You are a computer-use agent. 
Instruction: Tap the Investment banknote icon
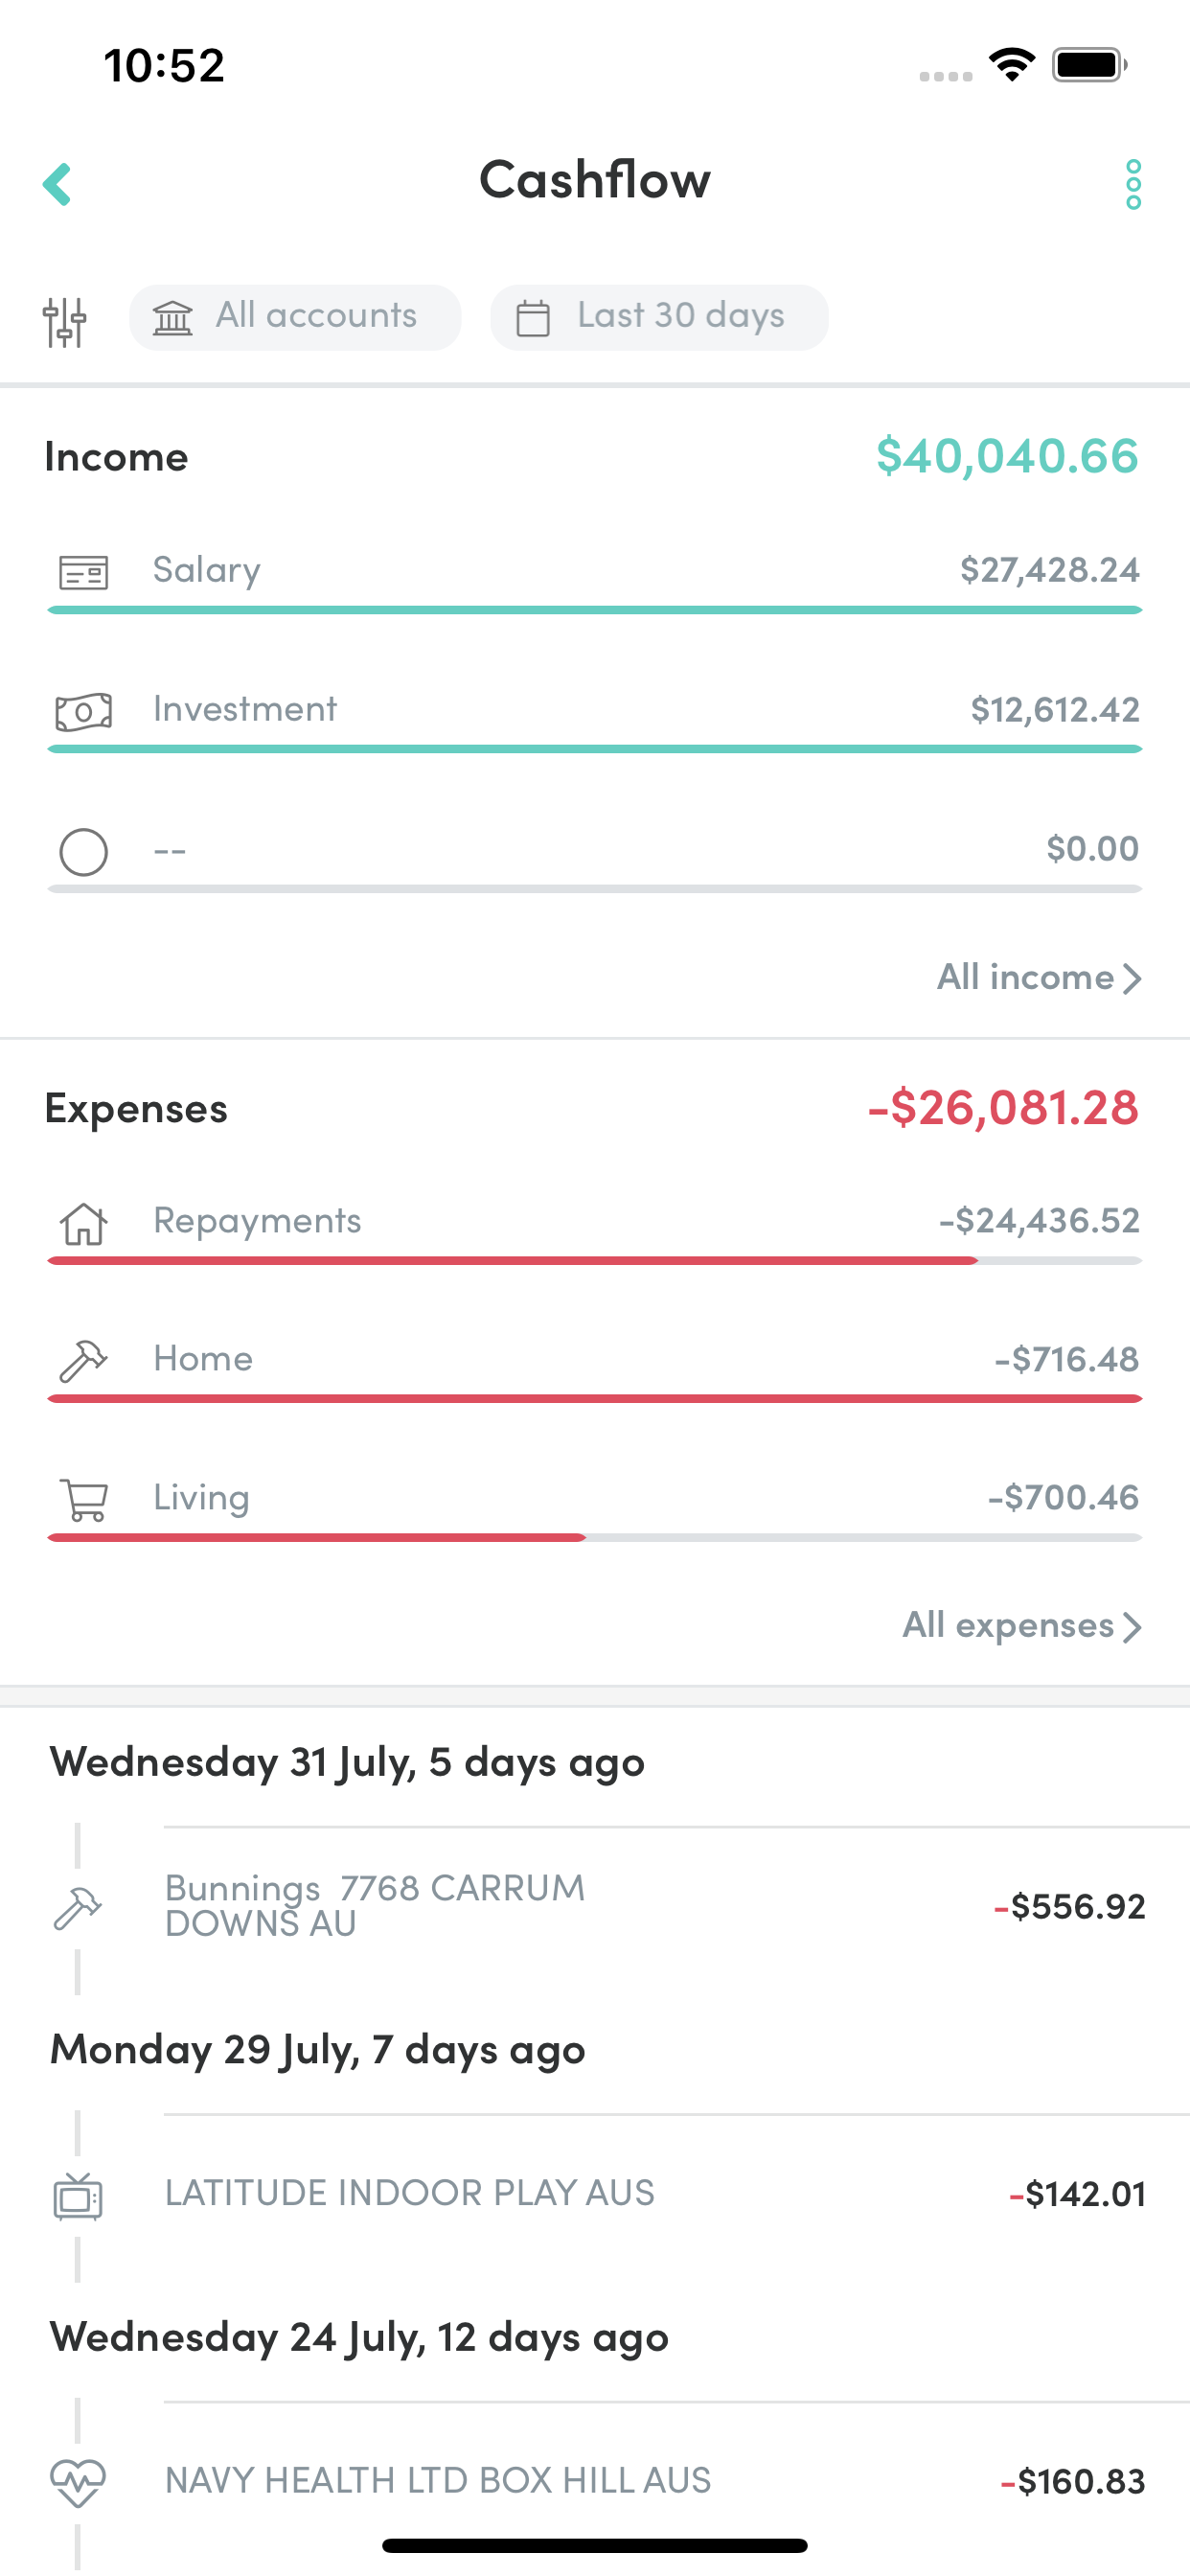tap(84, 712)
